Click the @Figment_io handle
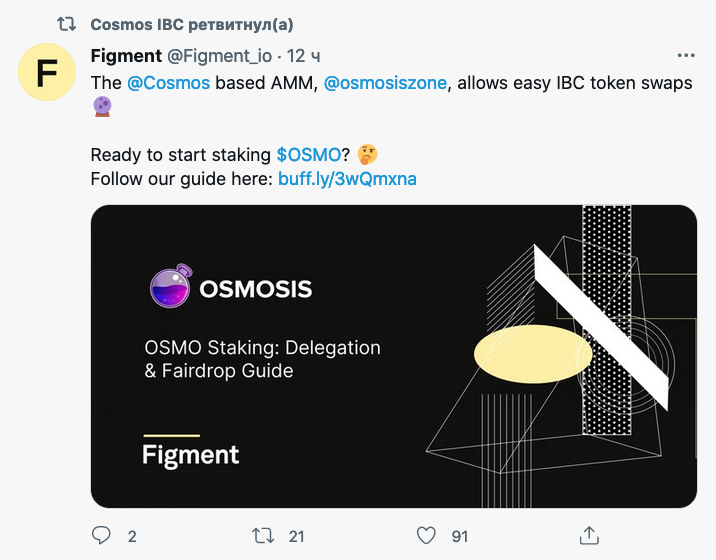 219,56
